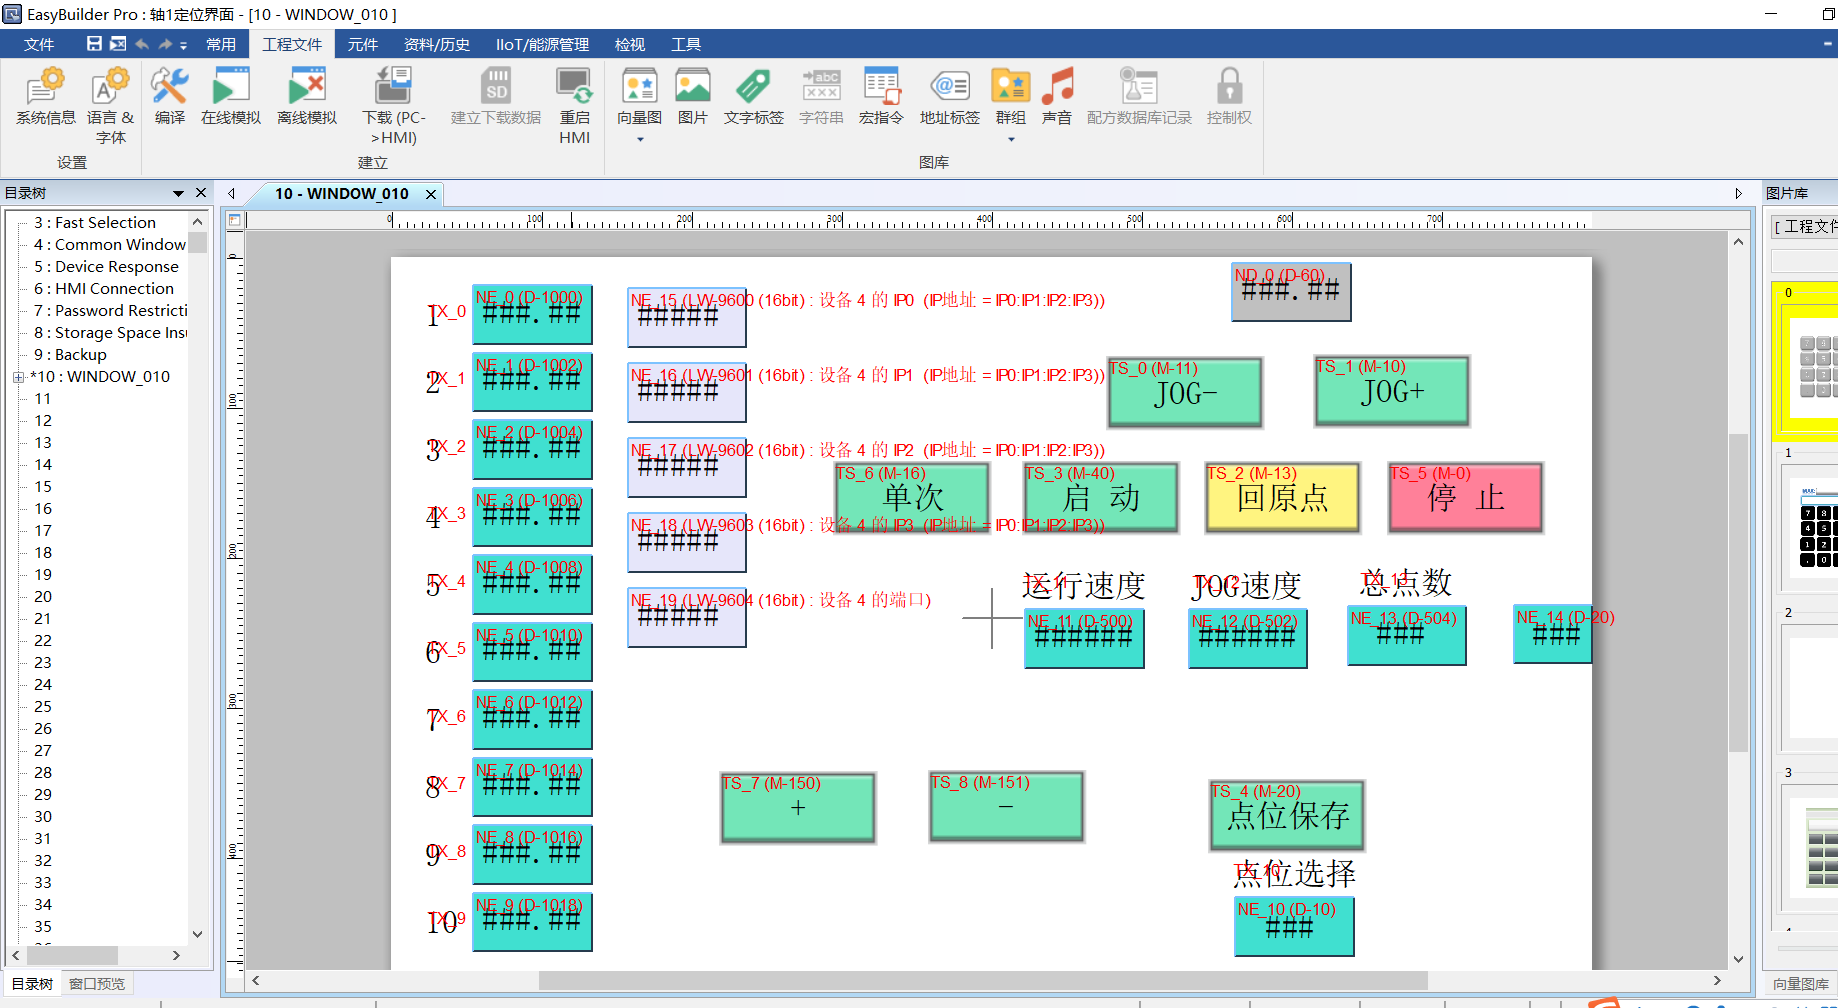Expand the 10 : WINDOW_010 tree node
Image resolution: width=1838 pixels, height=1008 pixels.
[x=18, y=377]
